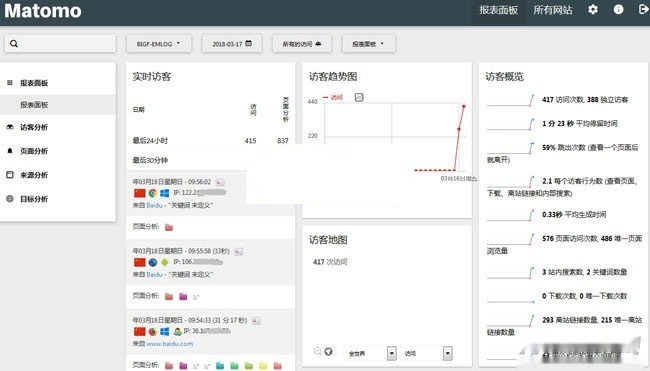650x371 pixels.
Task: Click the visitor profile icon for 09:54:33 visit
Action: [256, 320]
